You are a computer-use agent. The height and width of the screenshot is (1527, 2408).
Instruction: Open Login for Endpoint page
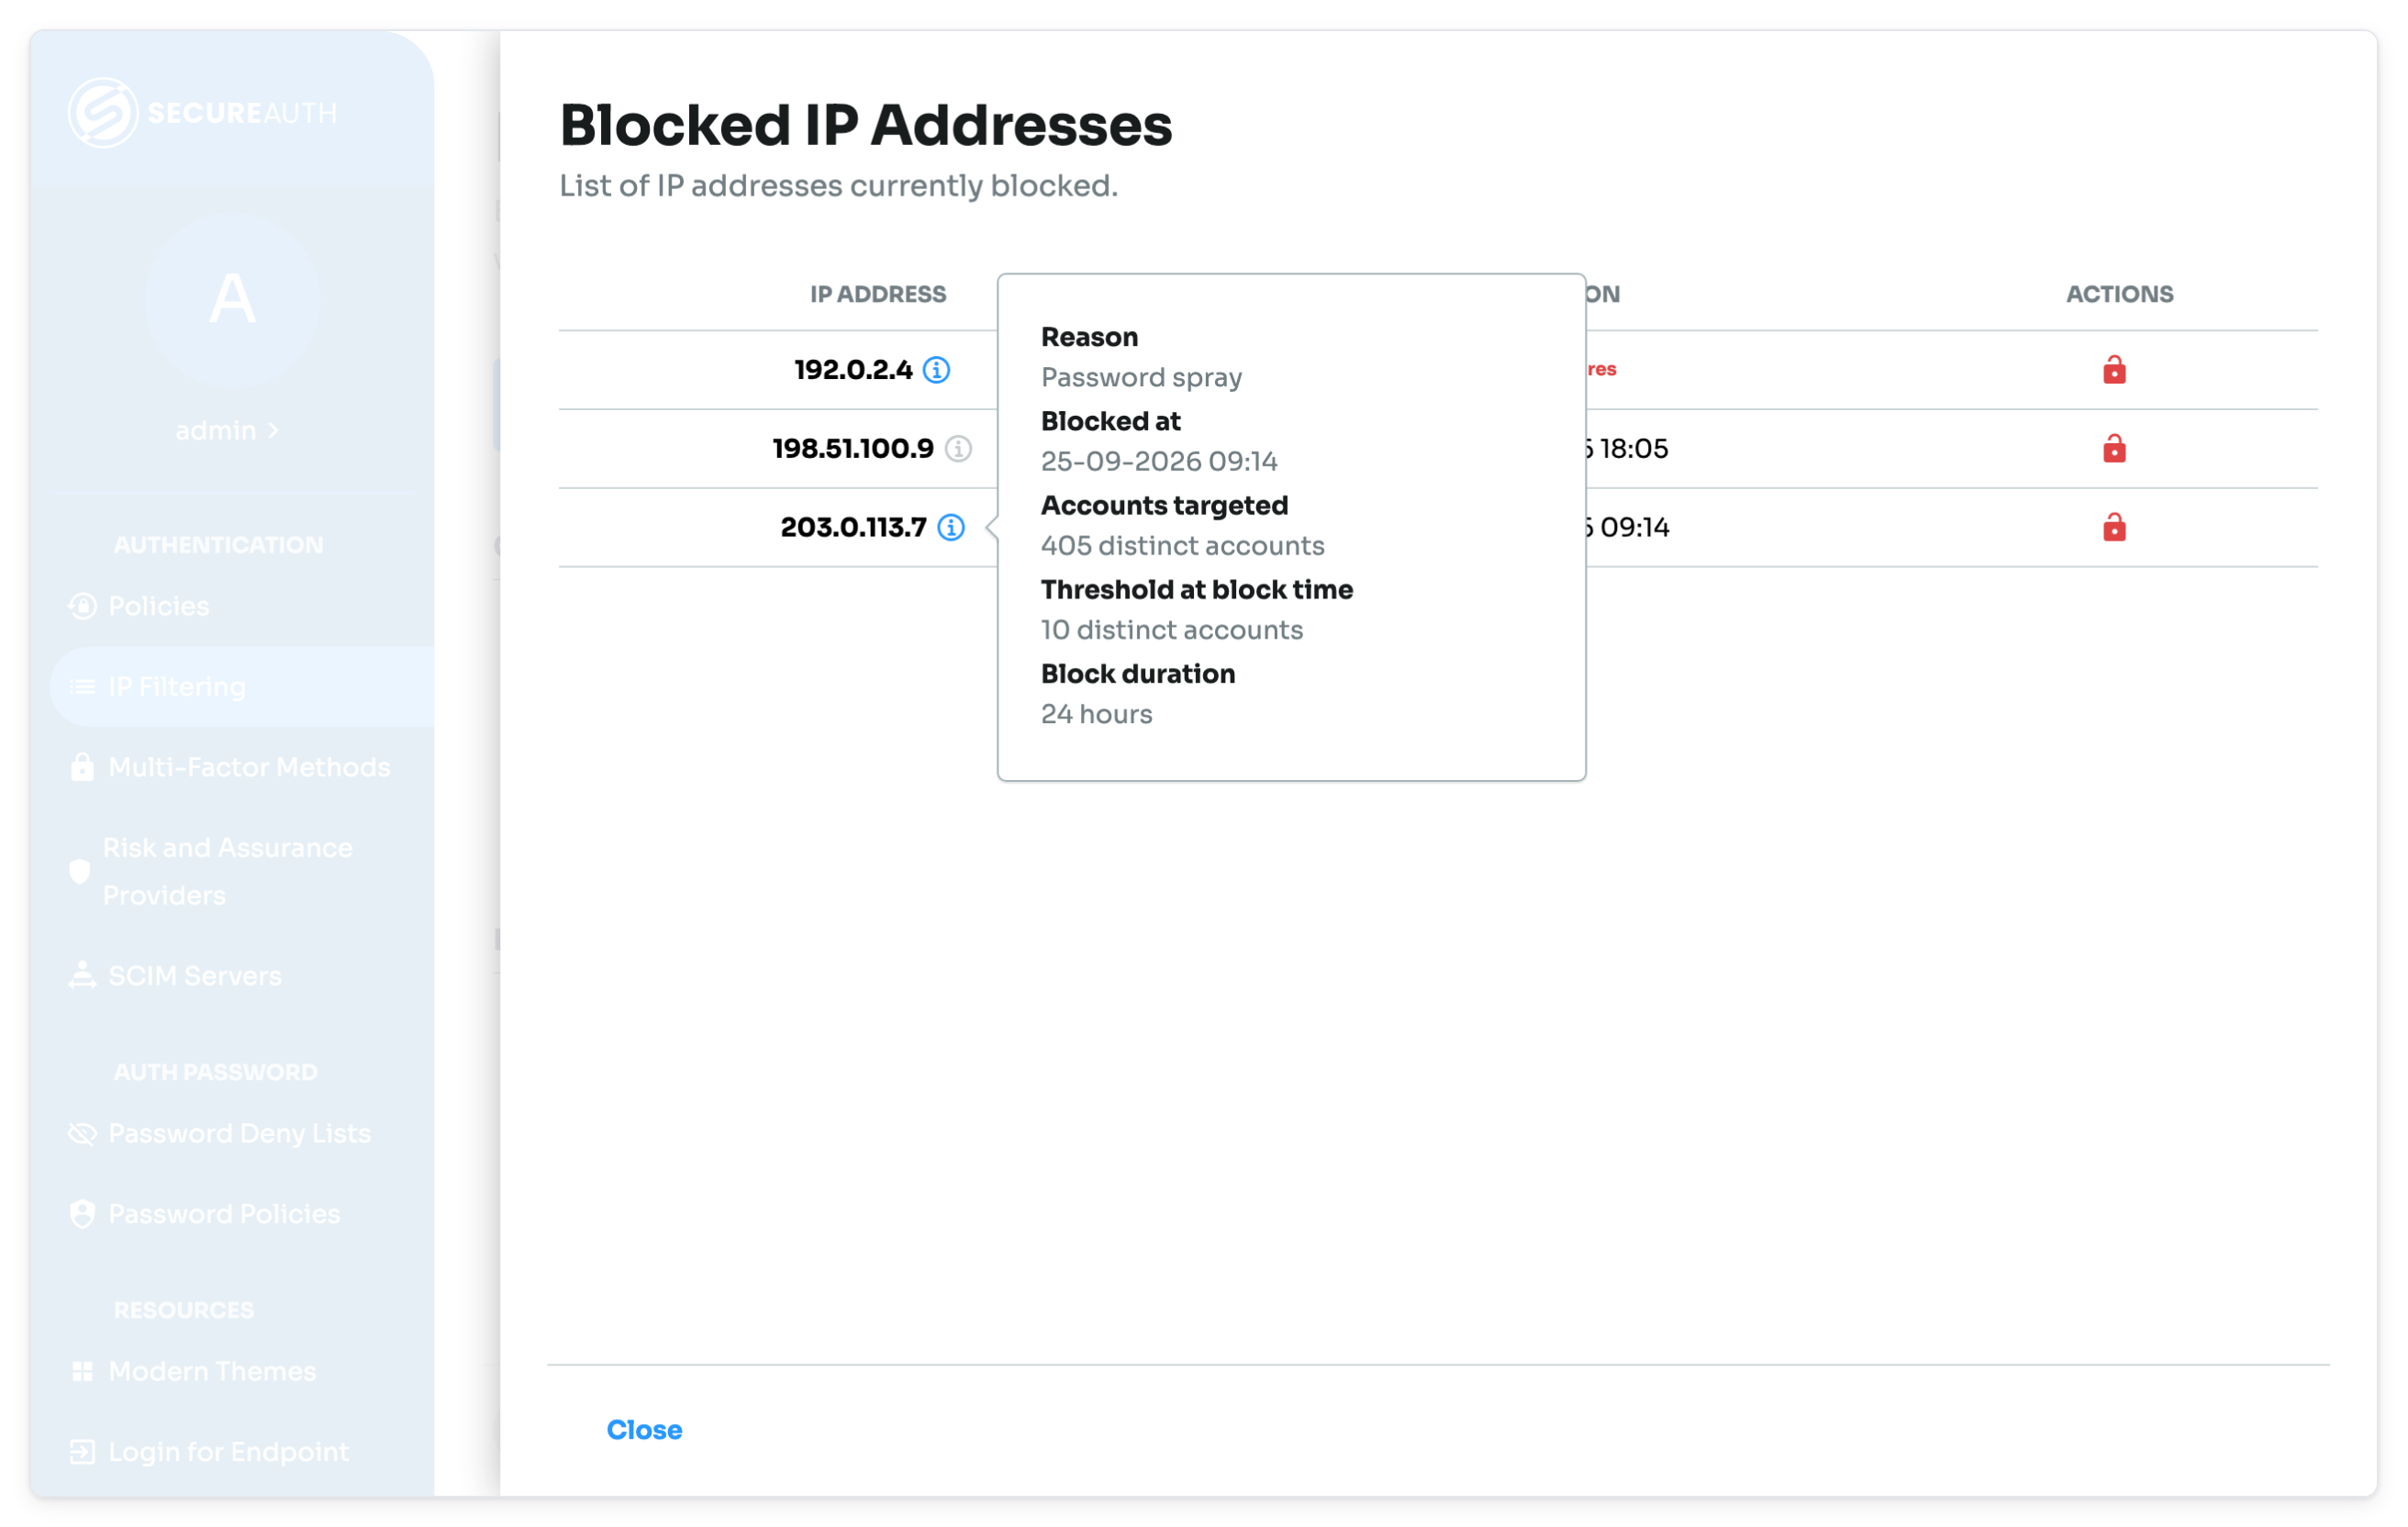[229, 1451]
